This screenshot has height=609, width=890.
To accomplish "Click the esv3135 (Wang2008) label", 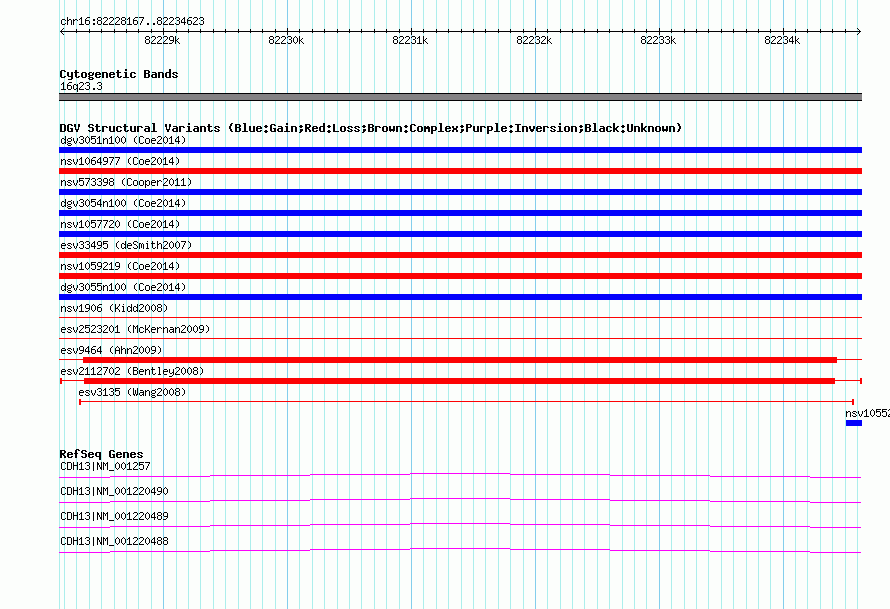I will pos(132,392).
